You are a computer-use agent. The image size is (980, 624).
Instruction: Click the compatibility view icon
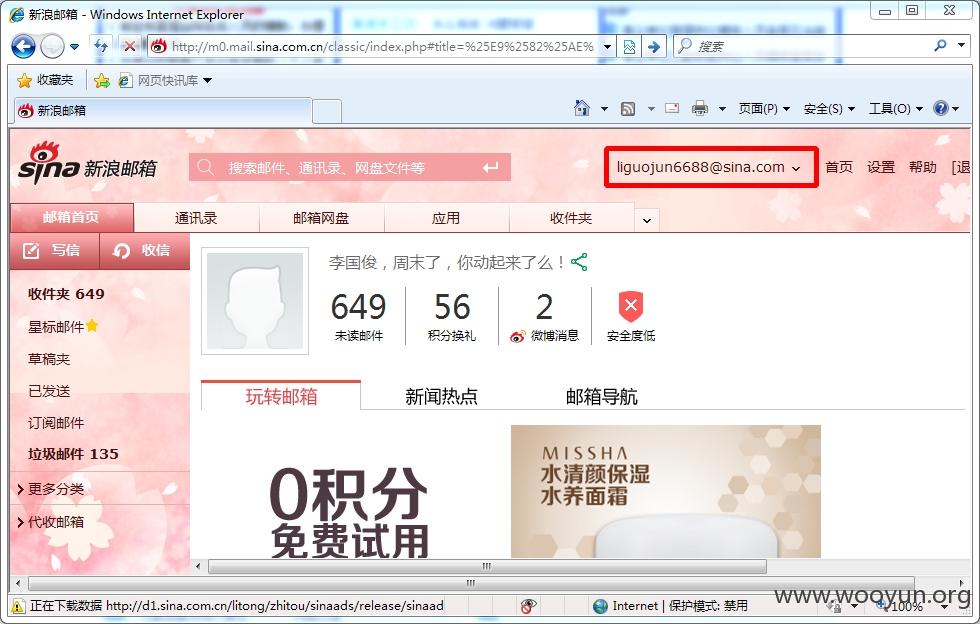(x=629, y=47)
